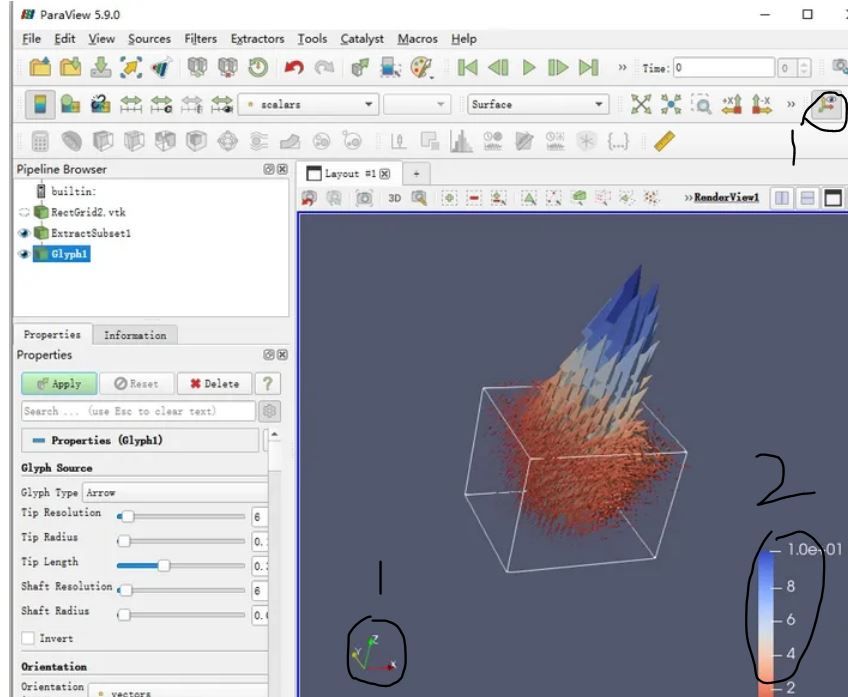Click the Reset Camera icon
The image size is (848, 697).
click(641, 104)
